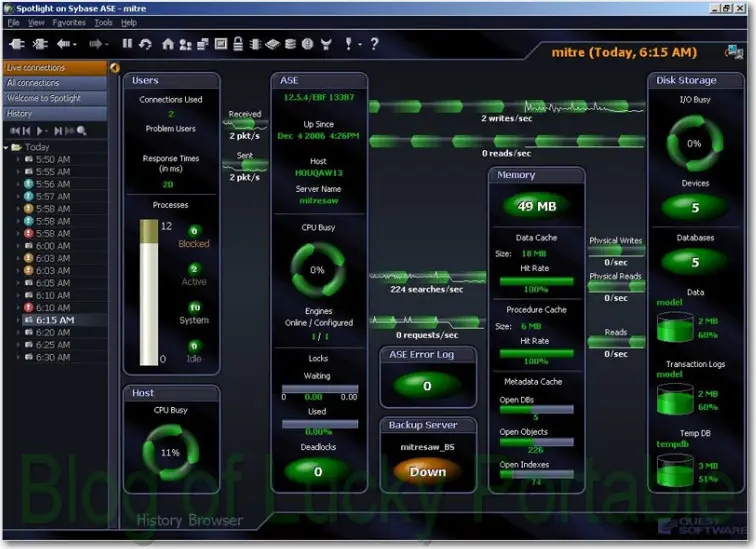Click the flat disk device toolbar icon

(272, 44)
